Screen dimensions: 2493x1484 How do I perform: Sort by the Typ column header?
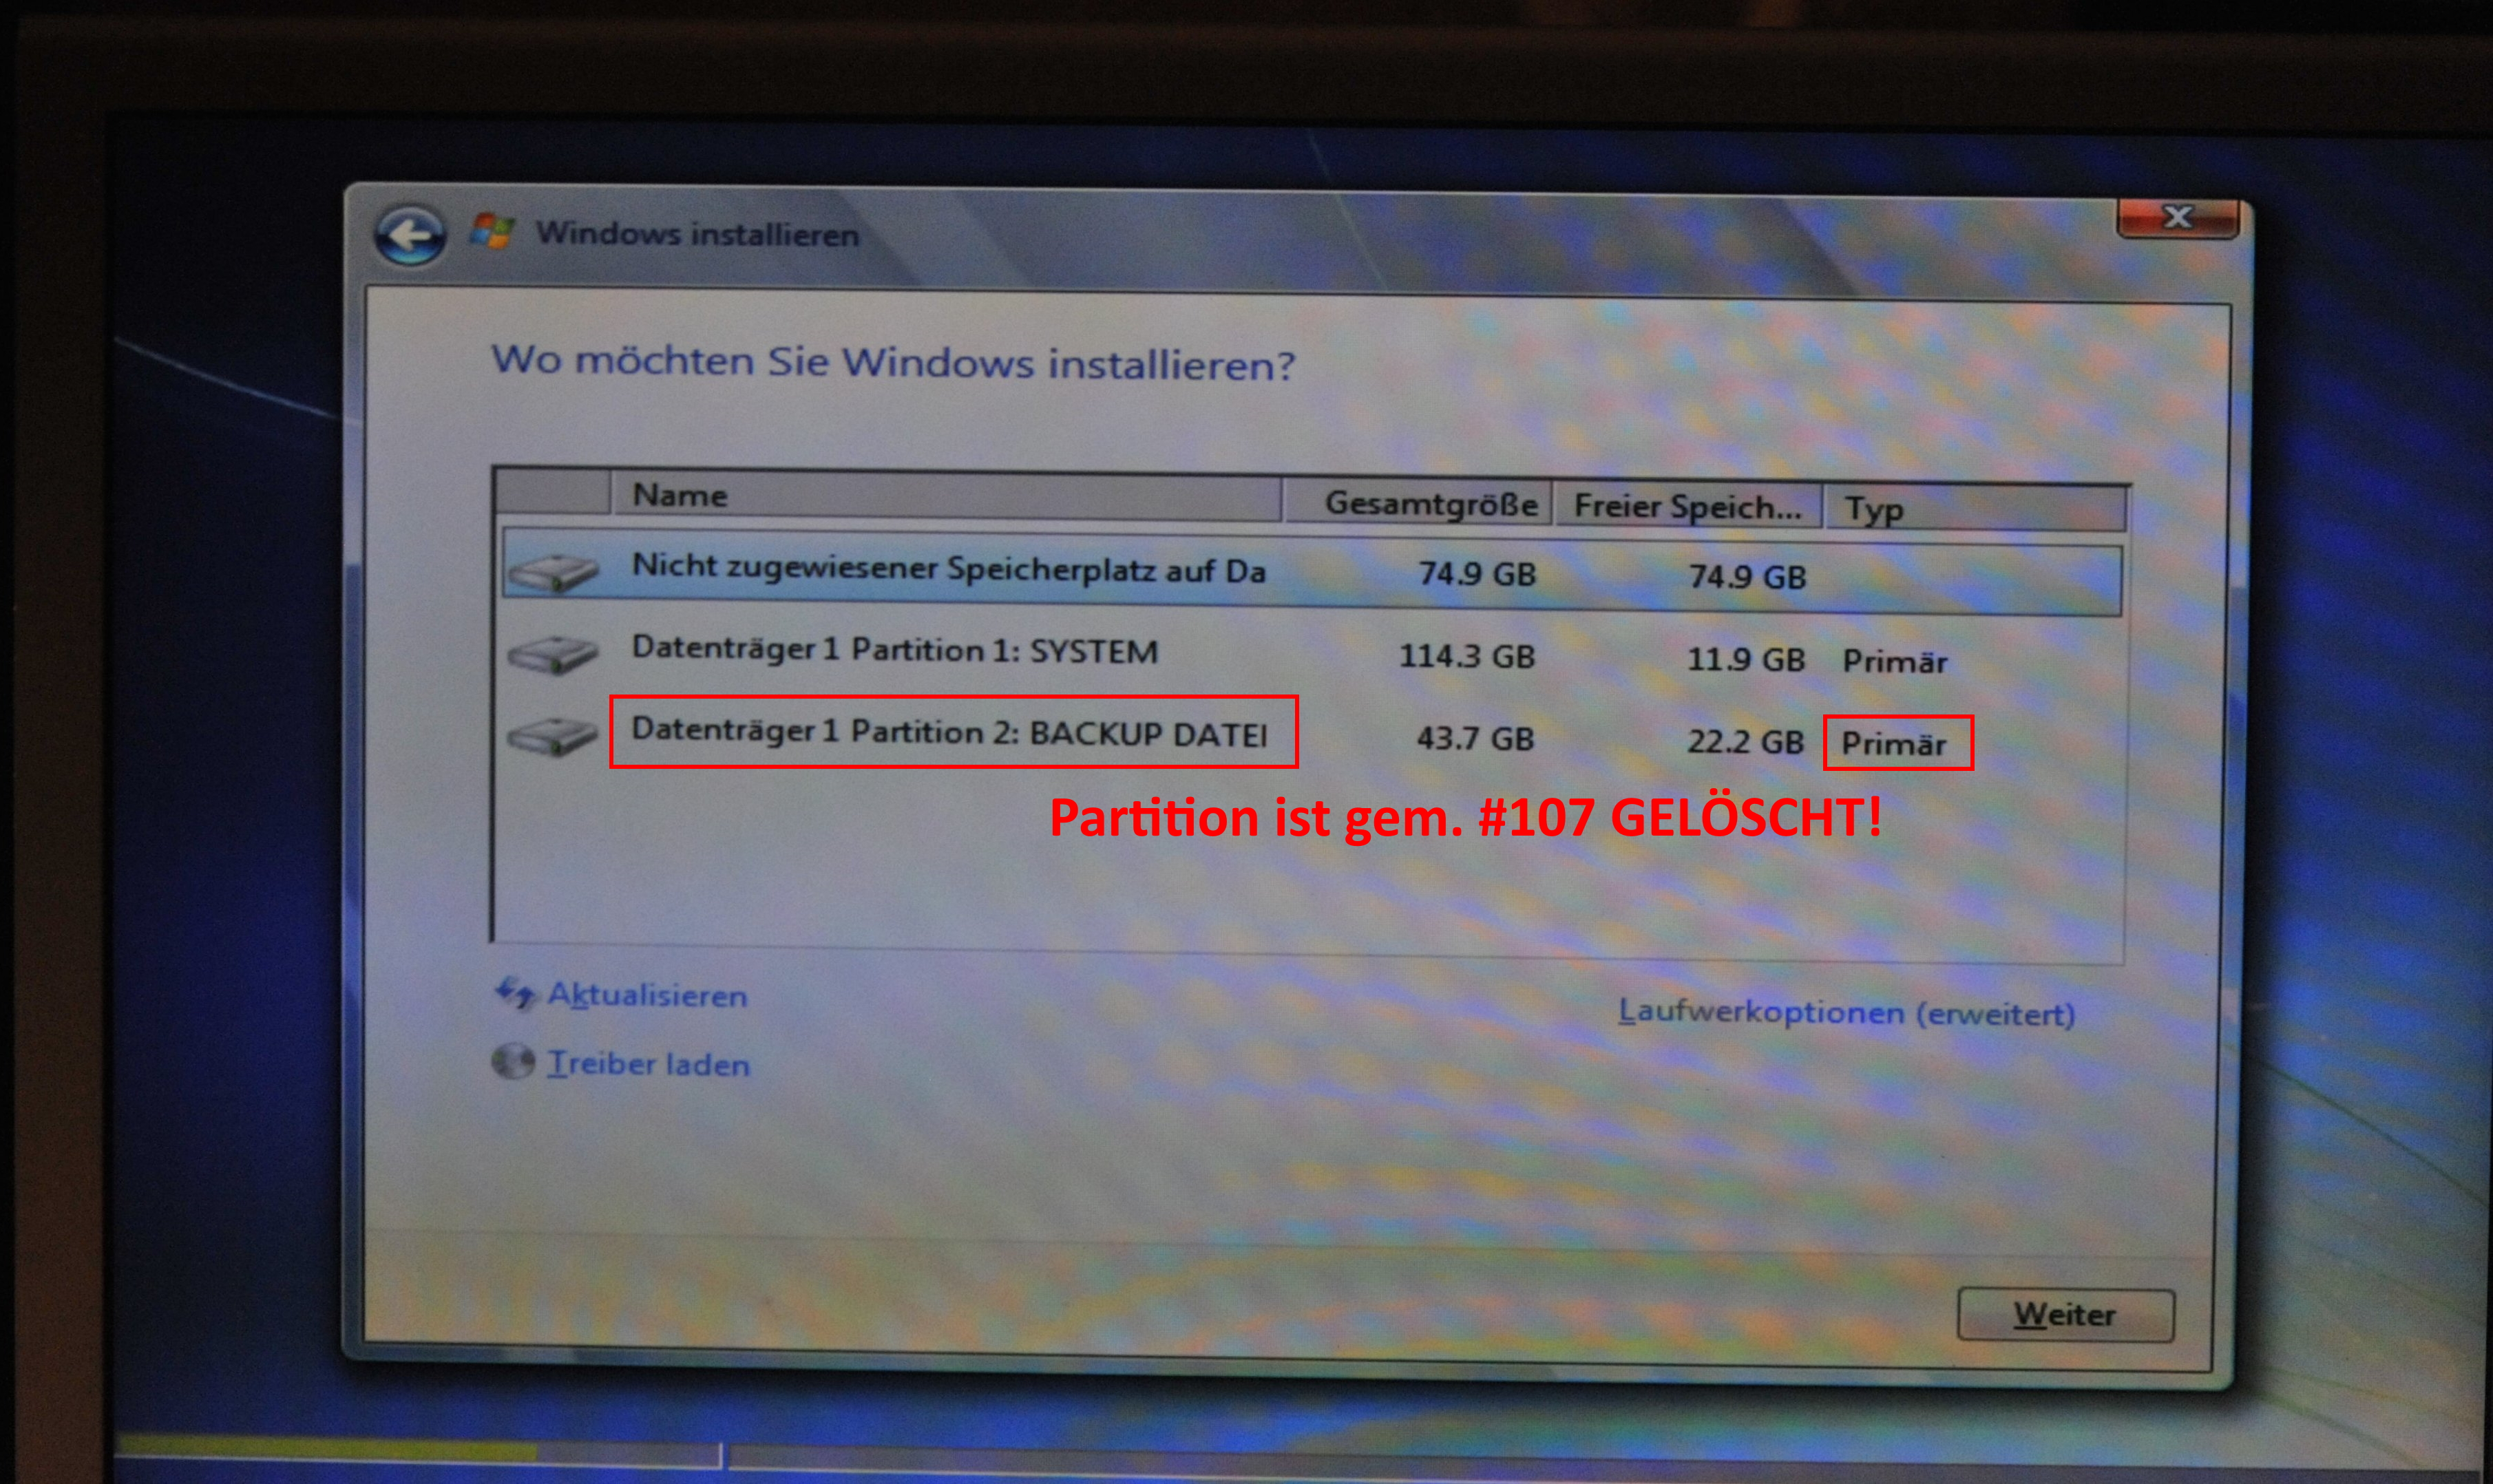(1975, 509)
